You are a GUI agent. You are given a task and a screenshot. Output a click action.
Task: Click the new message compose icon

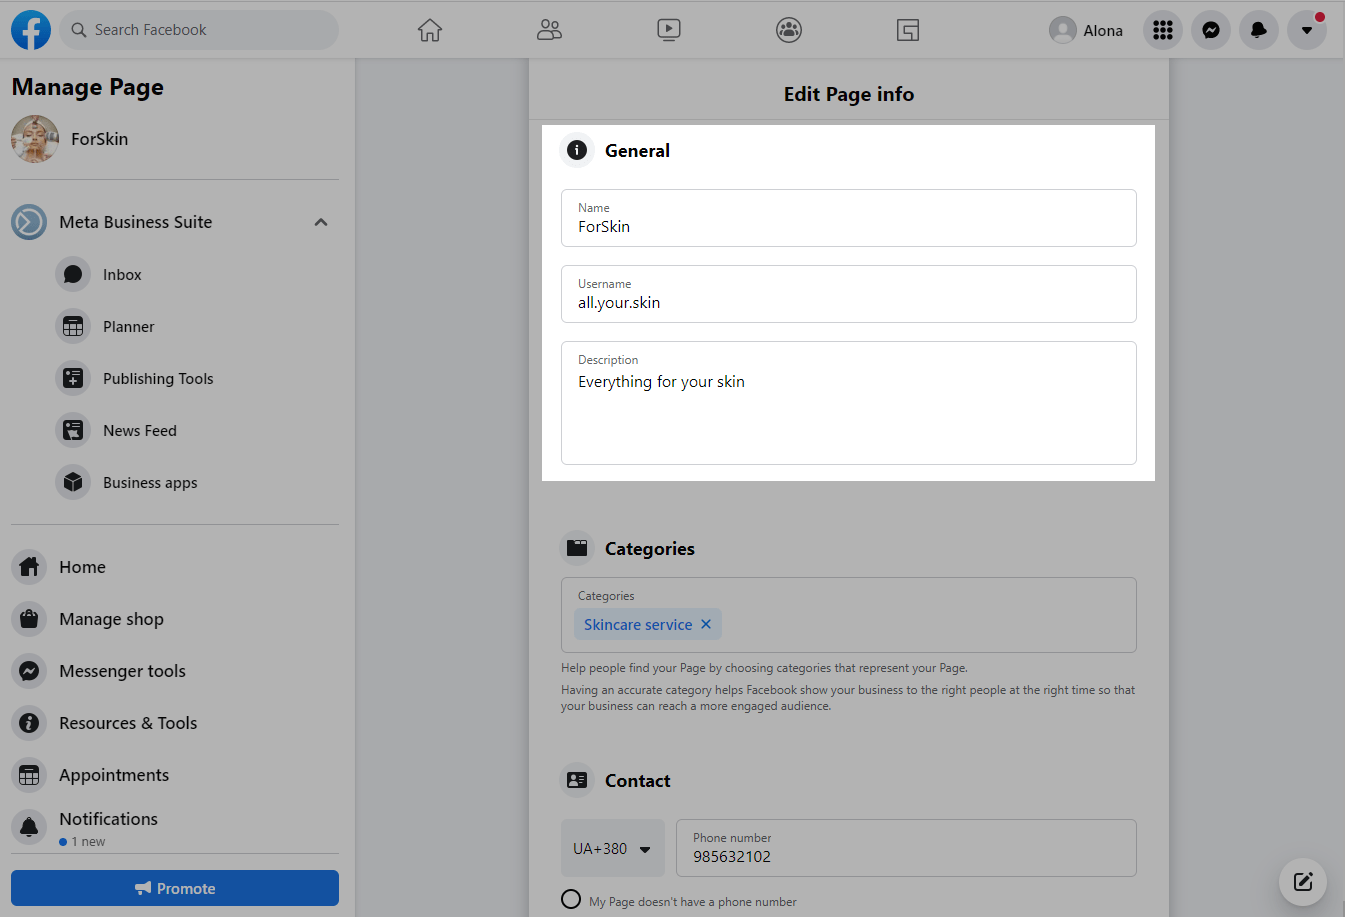(1303, 882)
